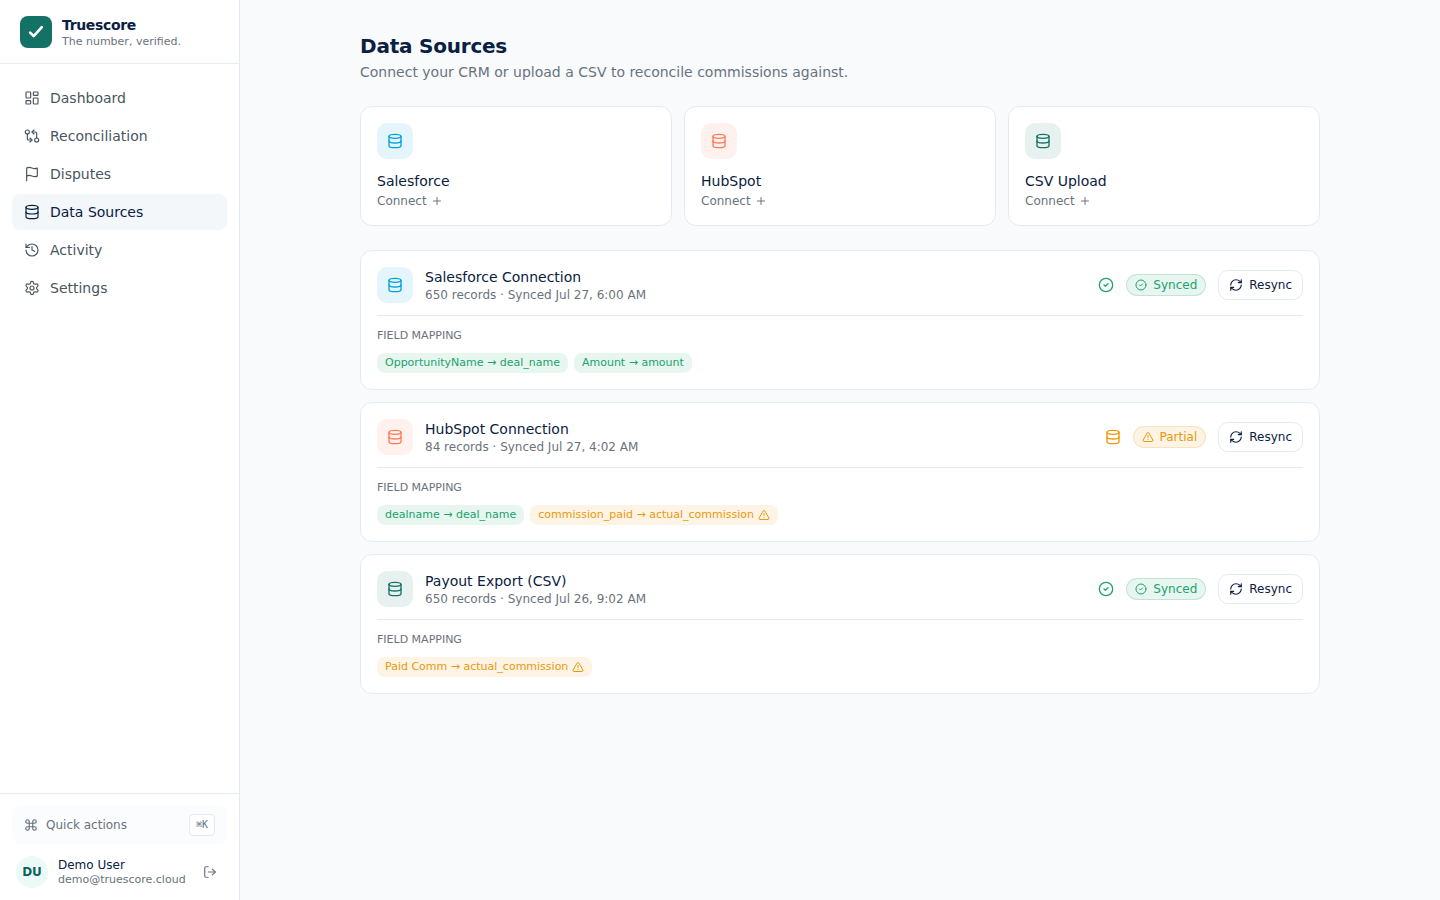Image resolution: width=1440 pixels, height=900 pixels.
Task: Click green check circle beside Payout Export Synced badge
Action: click(x=1106, y=589)
